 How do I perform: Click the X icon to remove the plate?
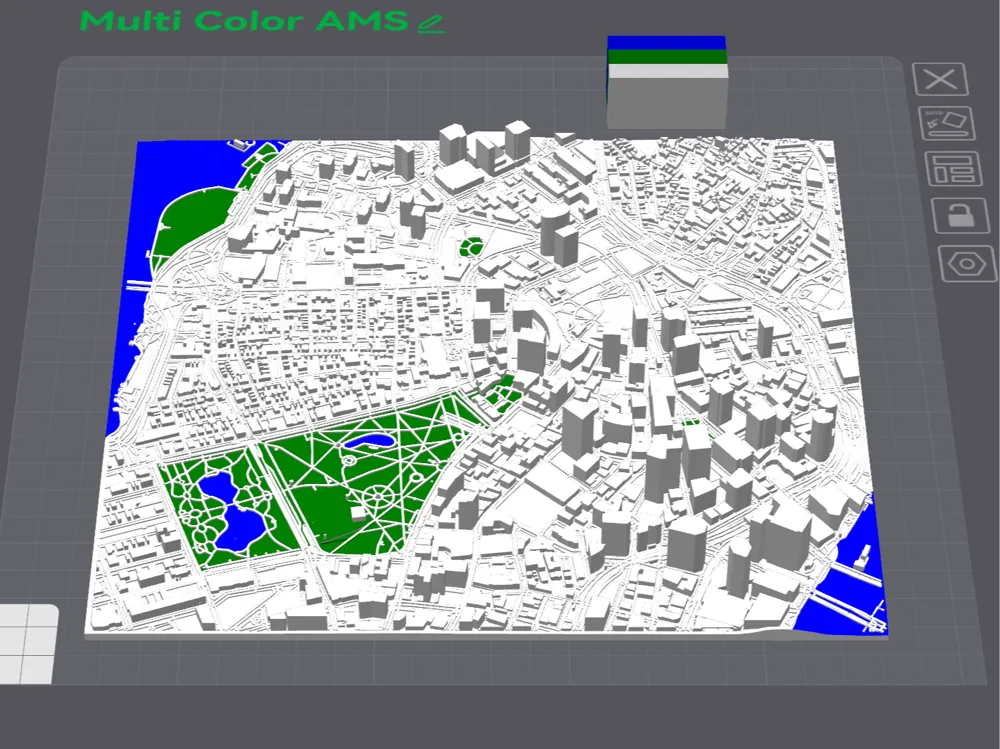(941, 79)
